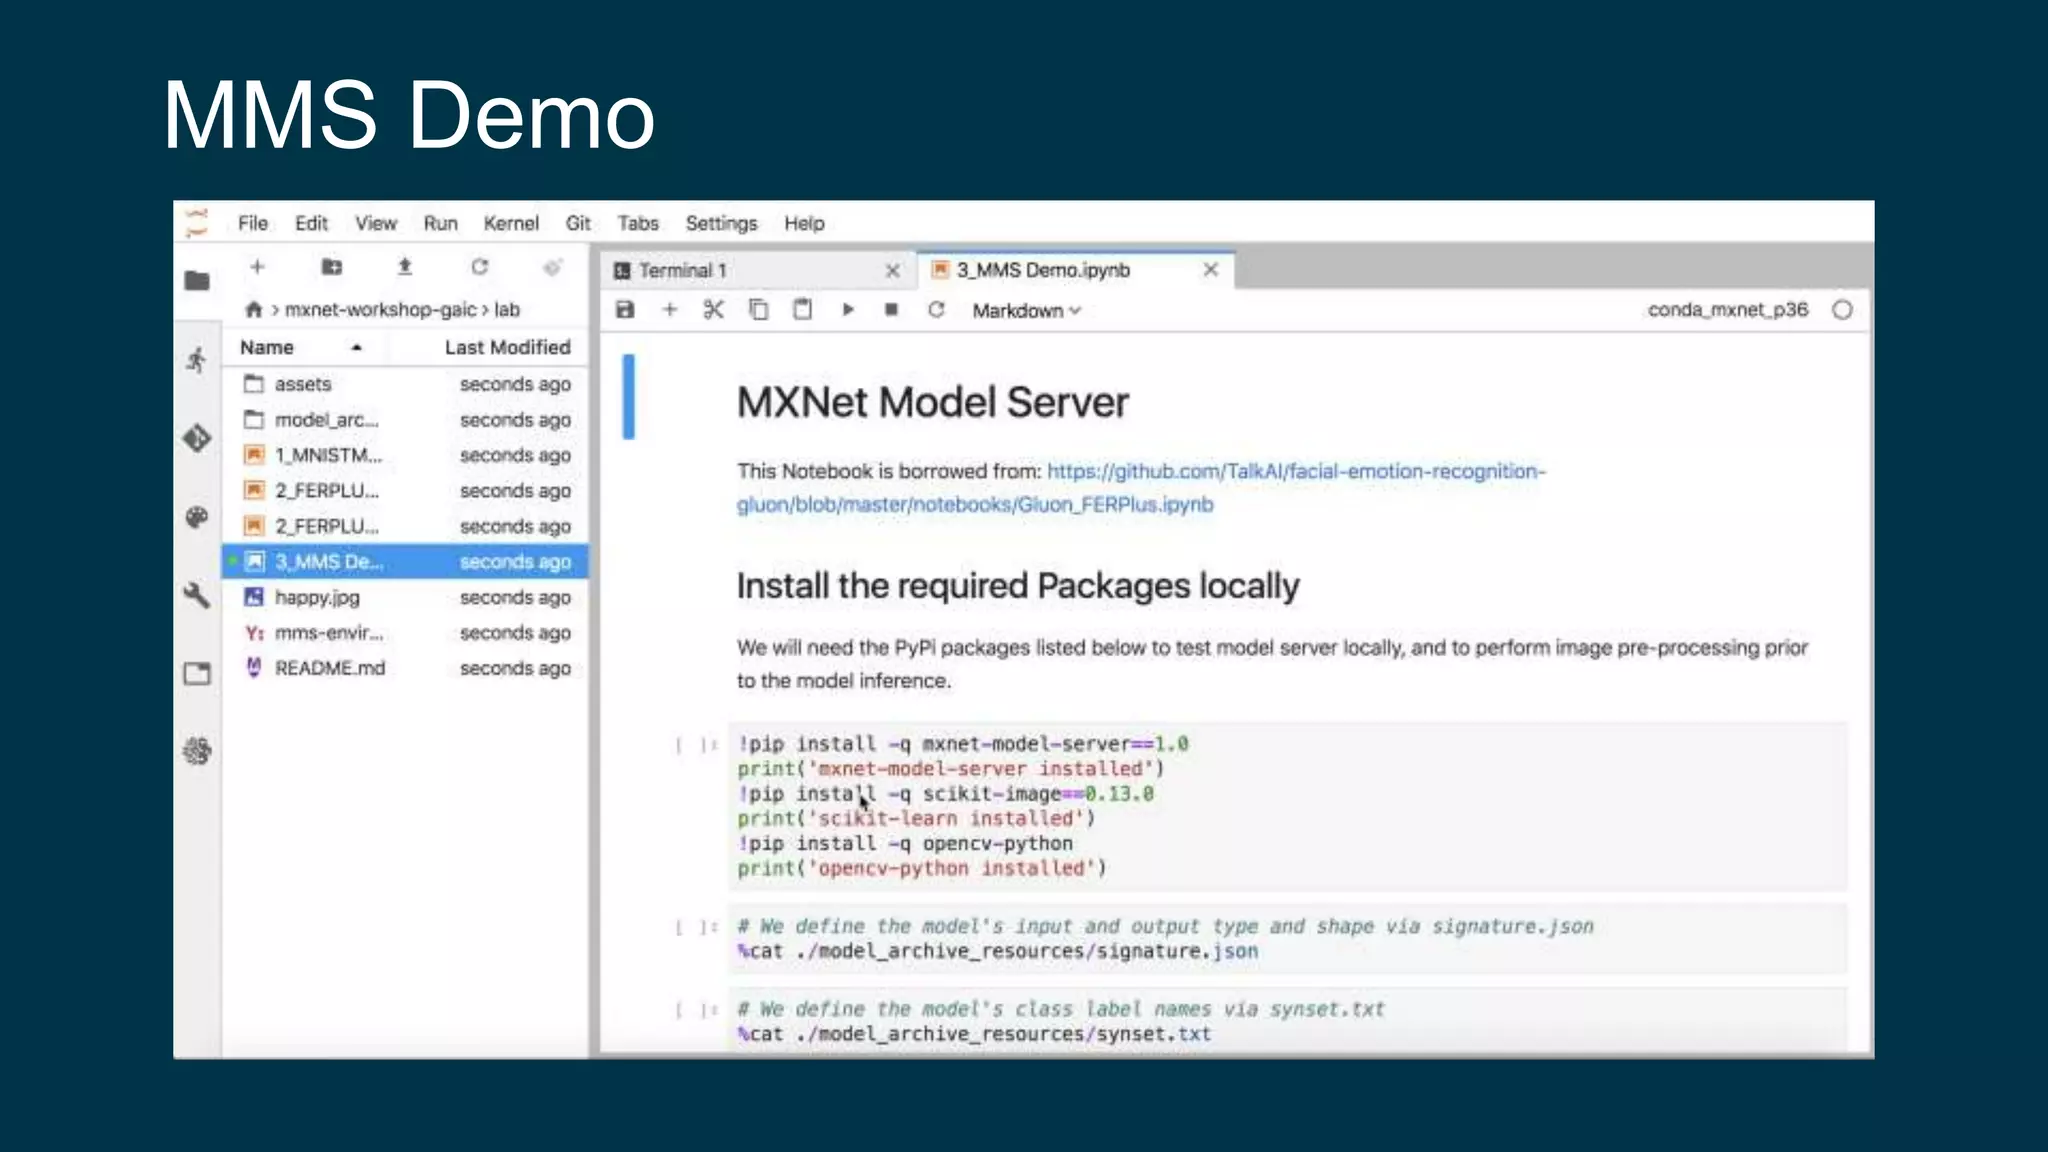The height and width of the screenshot is (1152, 2048).
Task: Open the View menu
Action: (376, 223)
